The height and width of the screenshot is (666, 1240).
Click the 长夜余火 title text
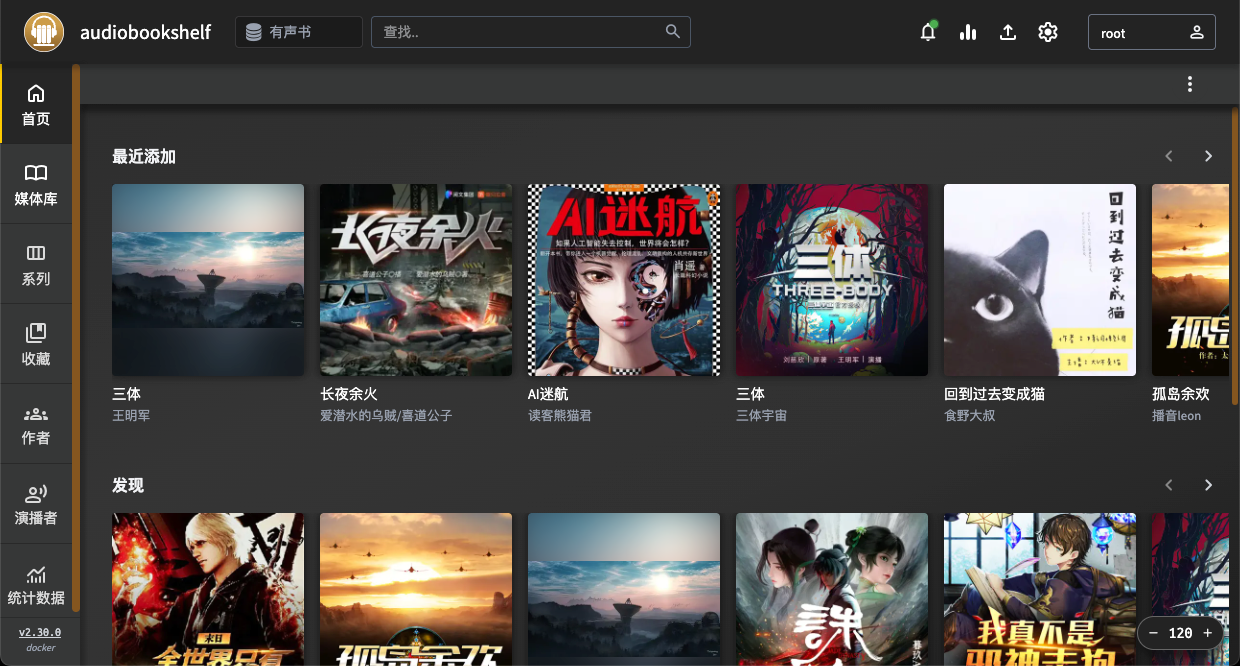[x=349, y=394]
